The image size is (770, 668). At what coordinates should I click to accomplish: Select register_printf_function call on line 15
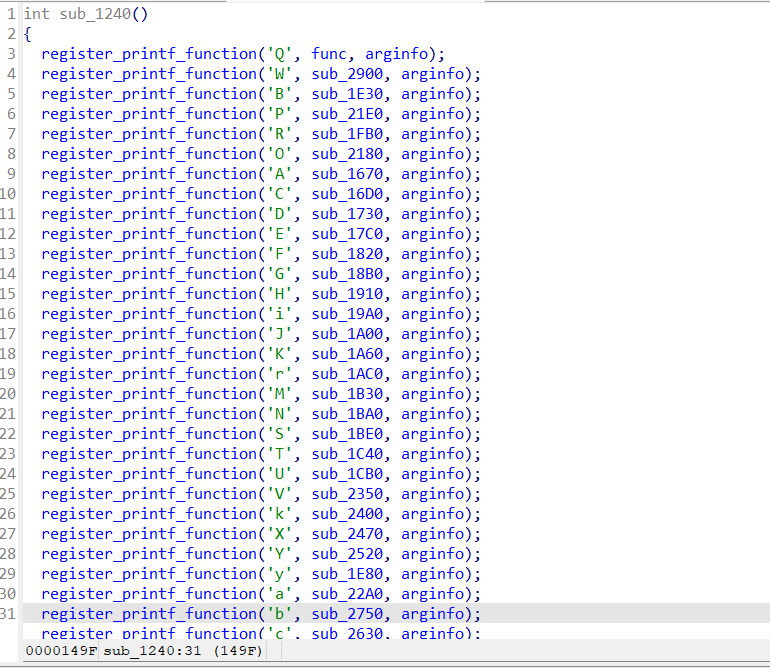149,294
